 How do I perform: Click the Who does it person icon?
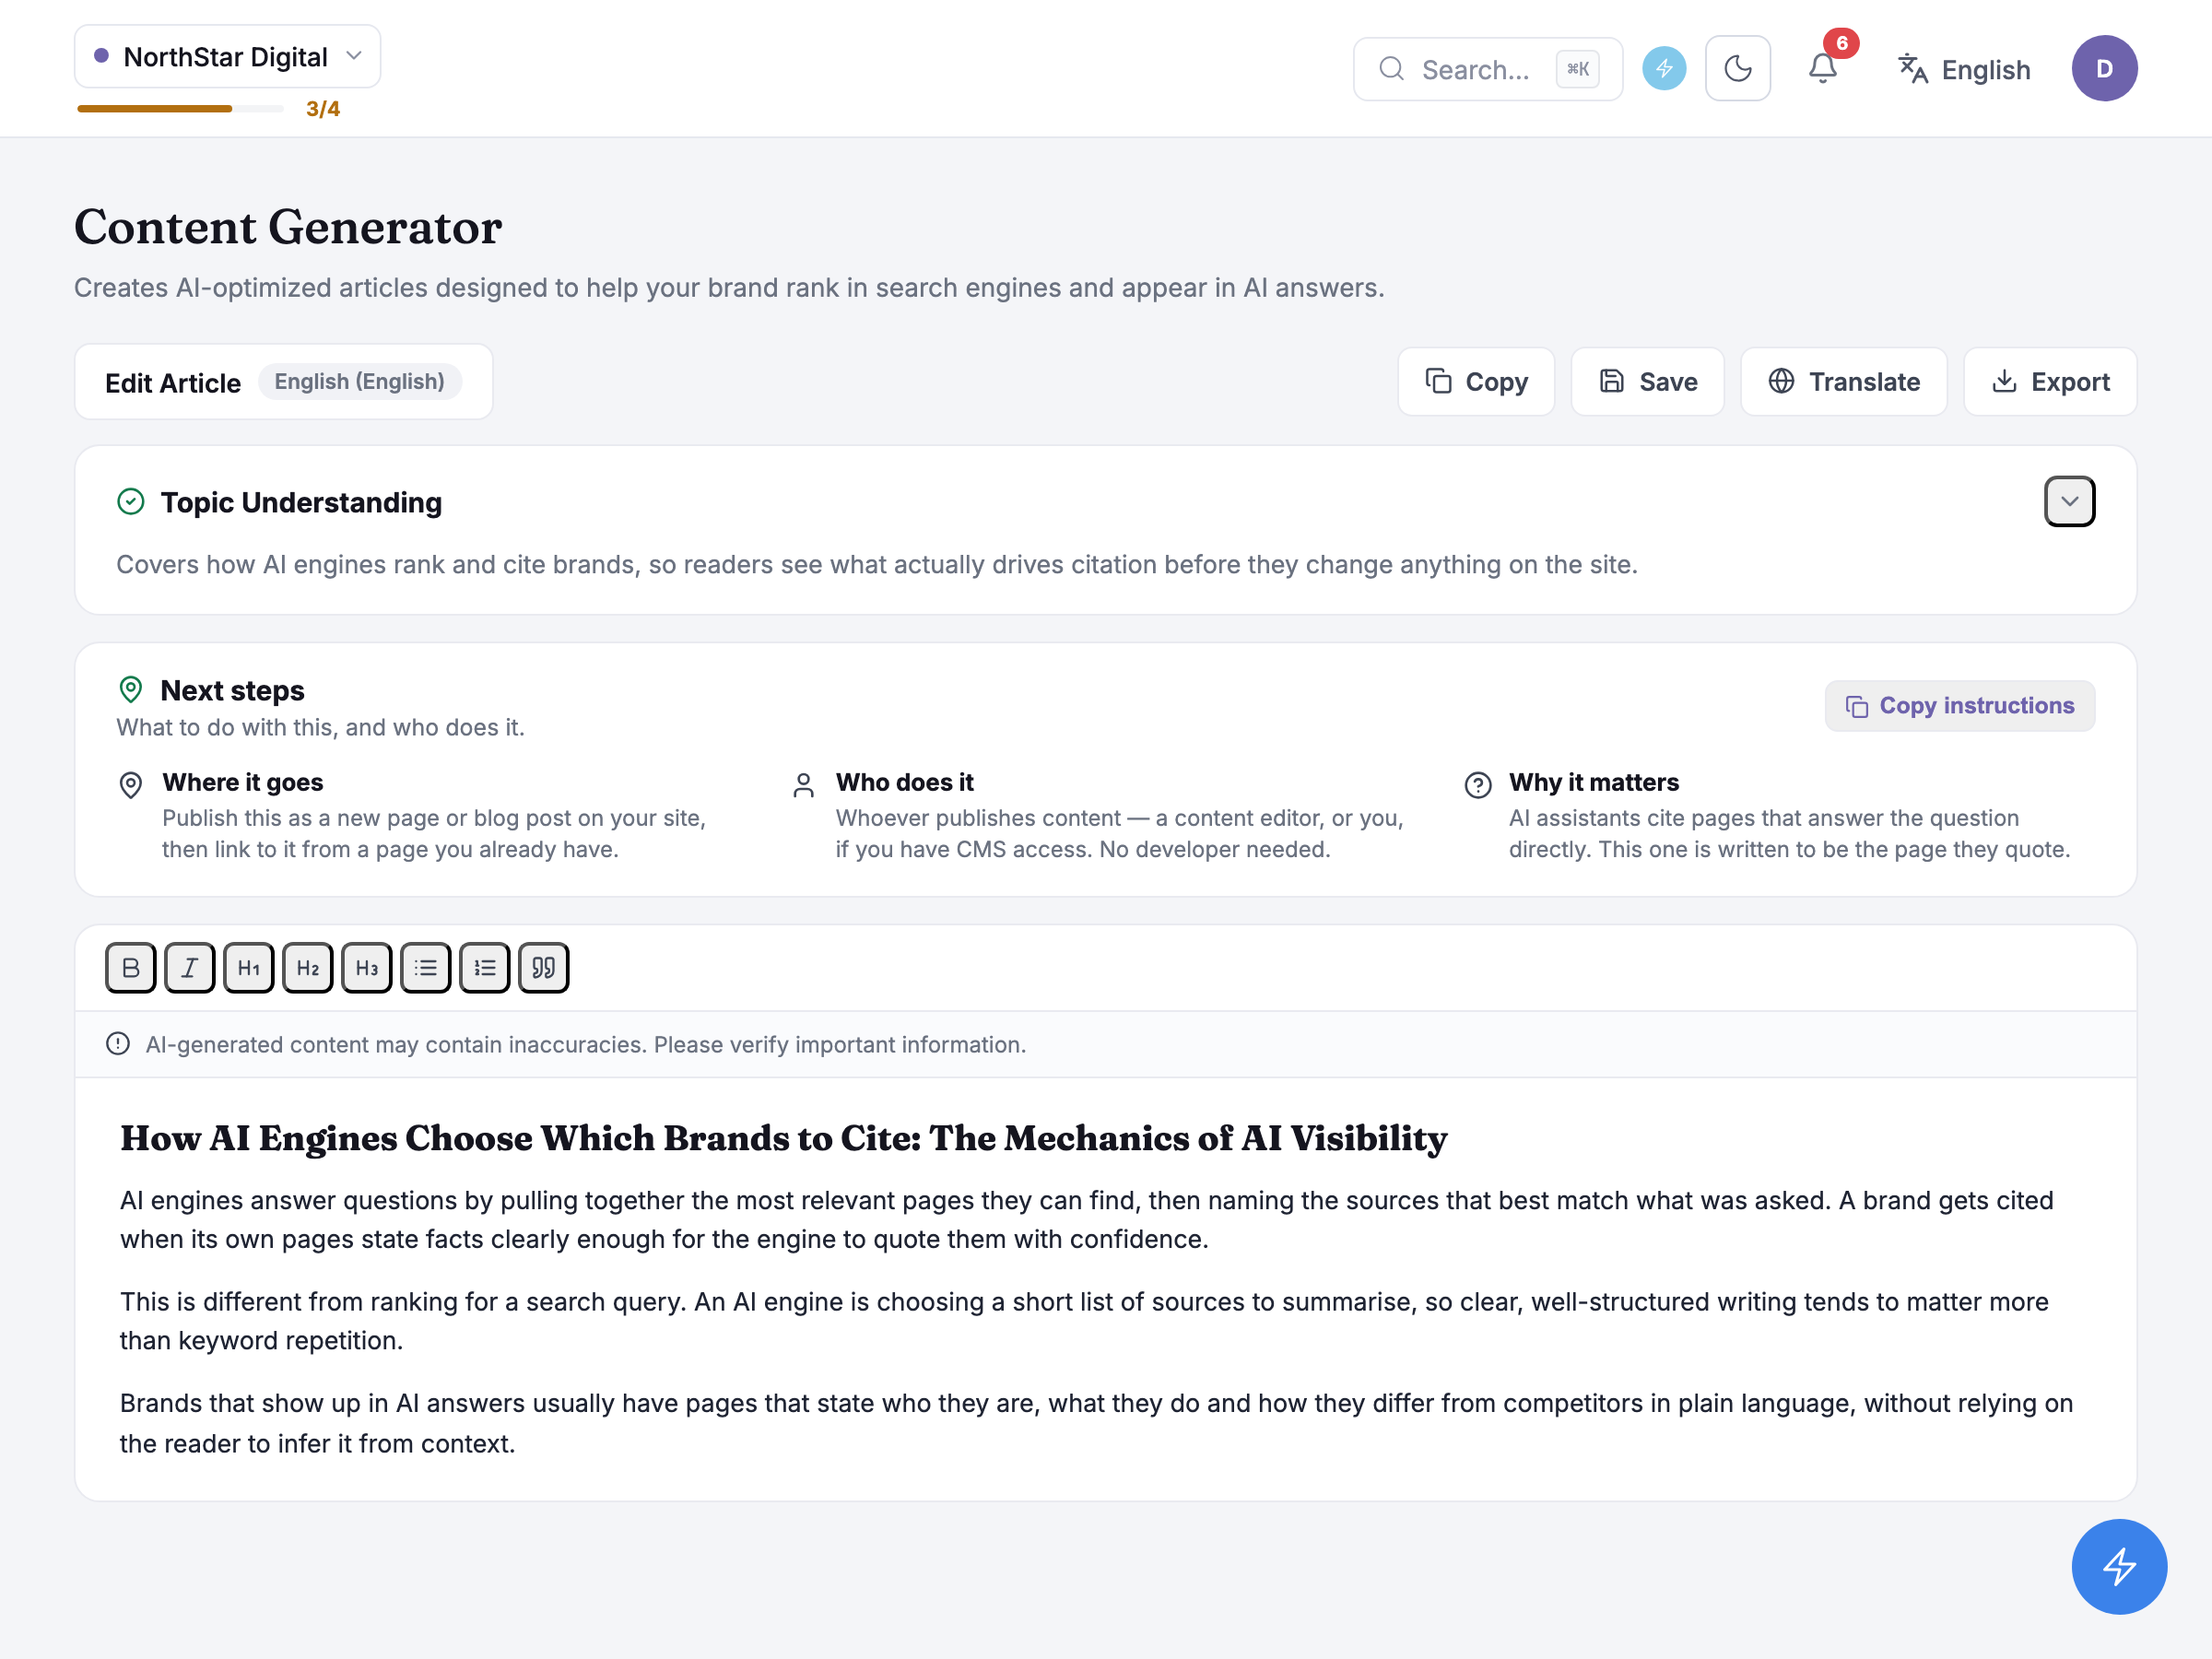(x=803, y=785)
